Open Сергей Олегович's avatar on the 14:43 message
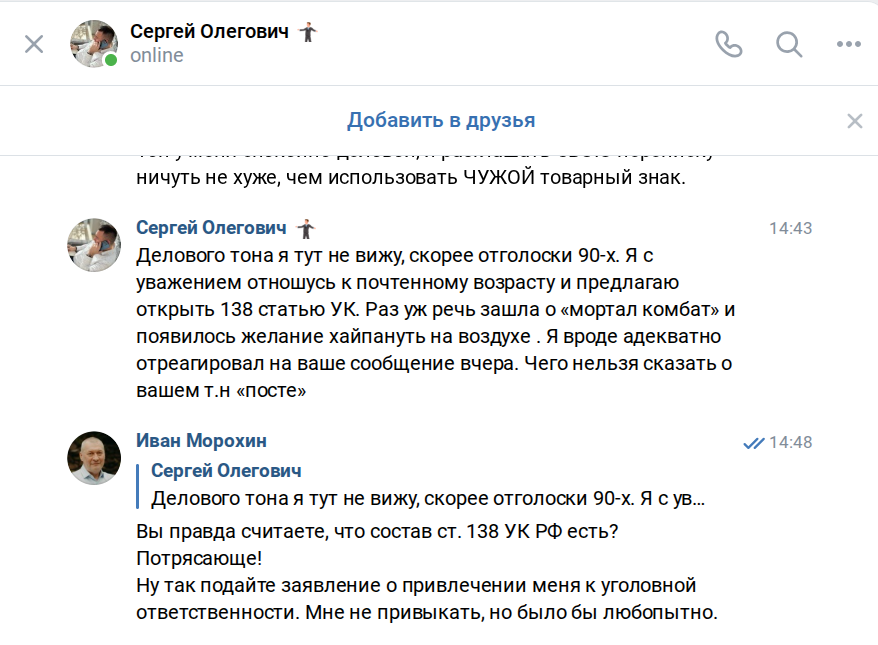This screenshot has height=645, width=878. coord(94,245)
